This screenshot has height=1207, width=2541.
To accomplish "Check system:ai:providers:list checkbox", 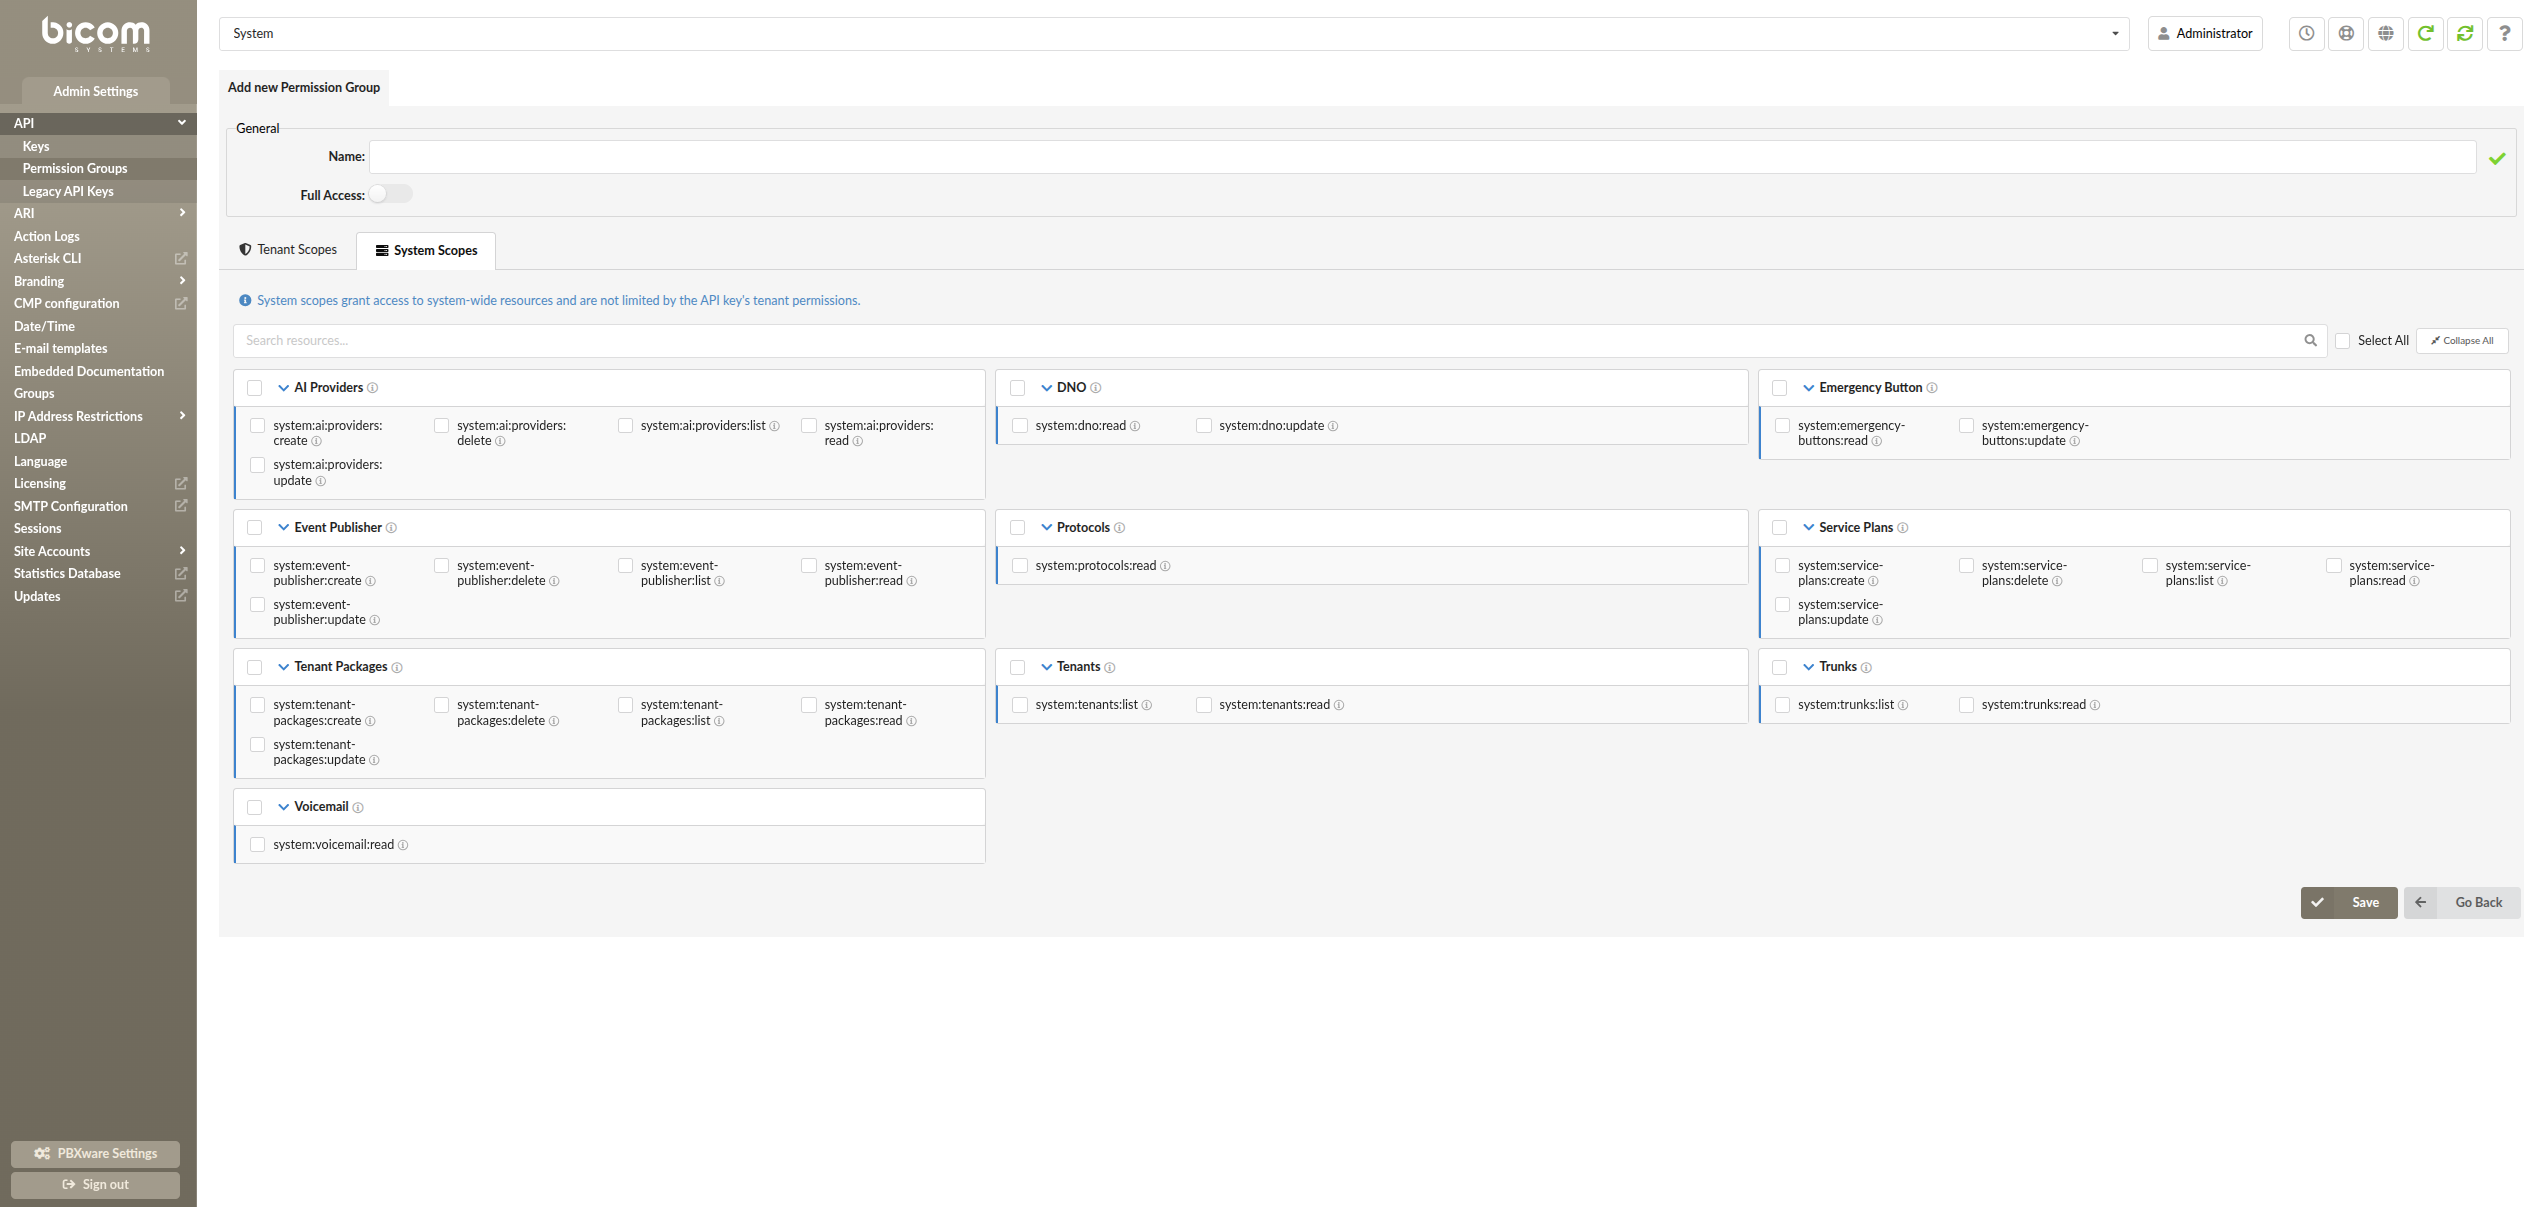I will coord(625,426).
